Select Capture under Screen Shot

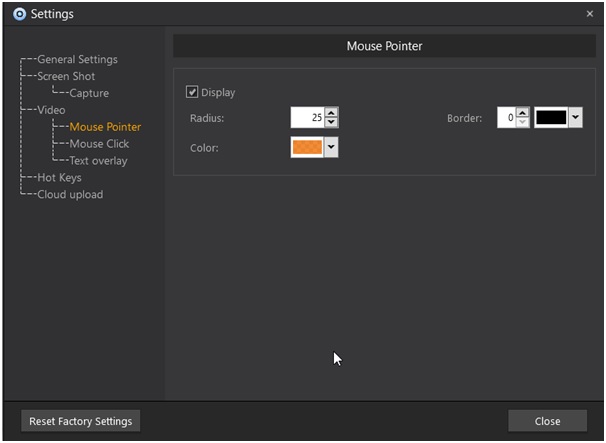point(89,93)
